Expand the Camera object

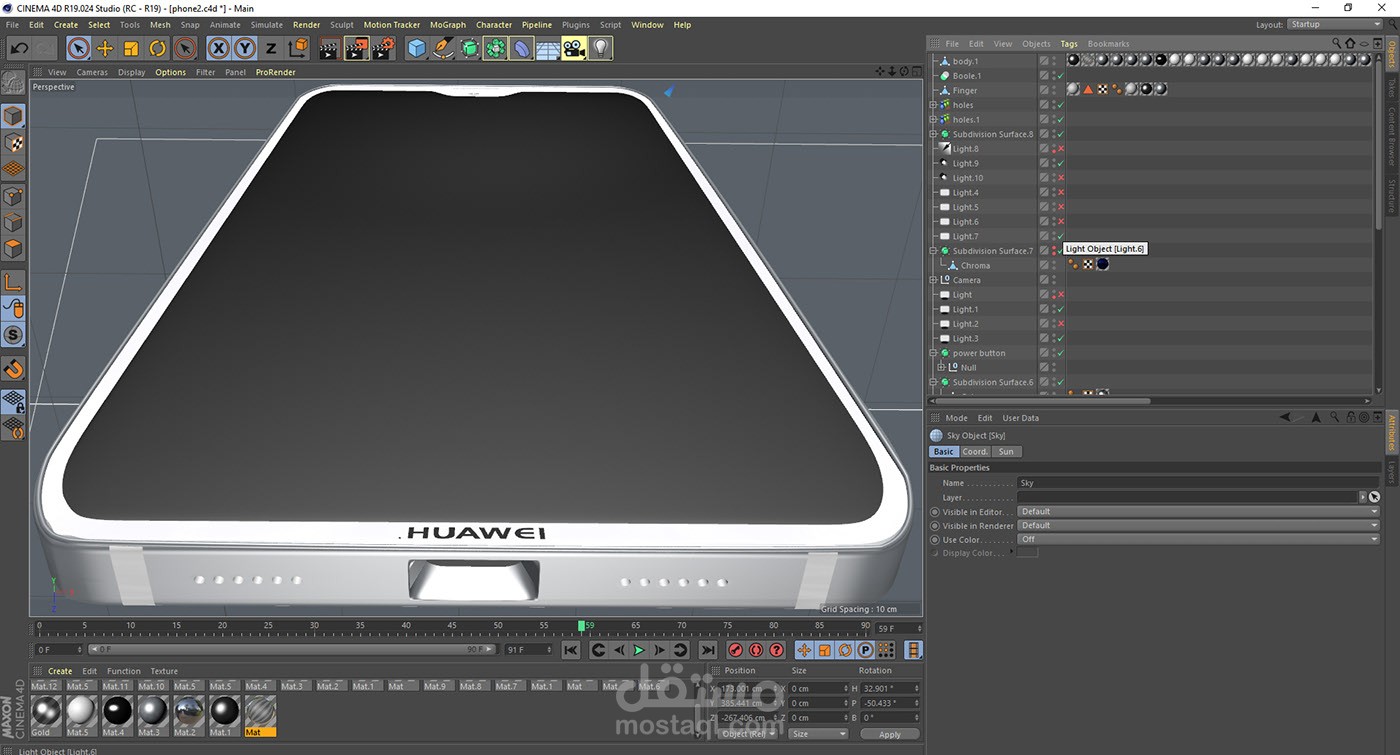pos(934,280)
